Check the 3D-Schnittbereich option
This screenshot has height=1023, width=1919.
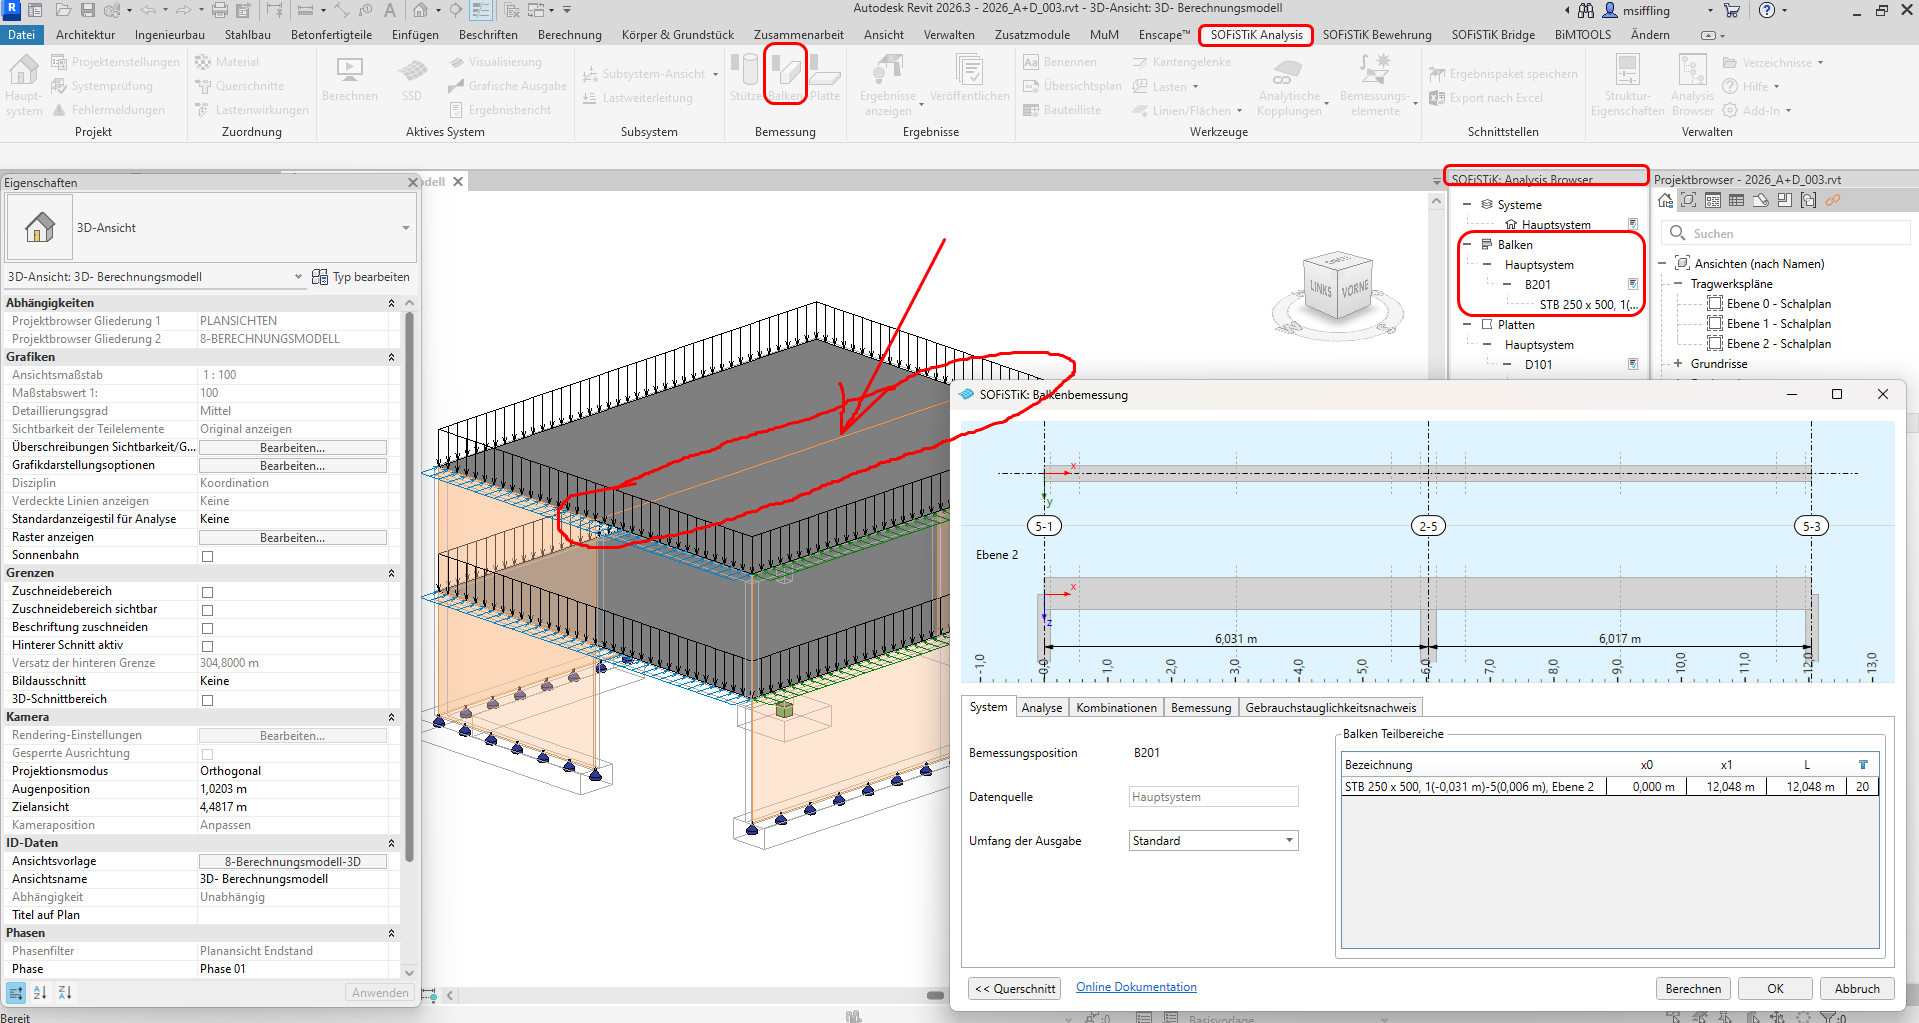click(x=208, y=700)
